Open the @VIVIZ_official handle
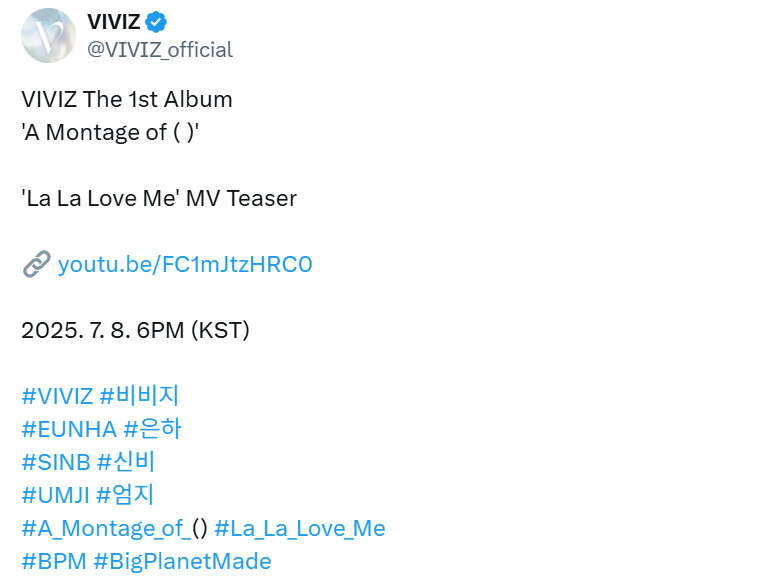Viewport: 769px width, 583px height. (x=160, y=49)
